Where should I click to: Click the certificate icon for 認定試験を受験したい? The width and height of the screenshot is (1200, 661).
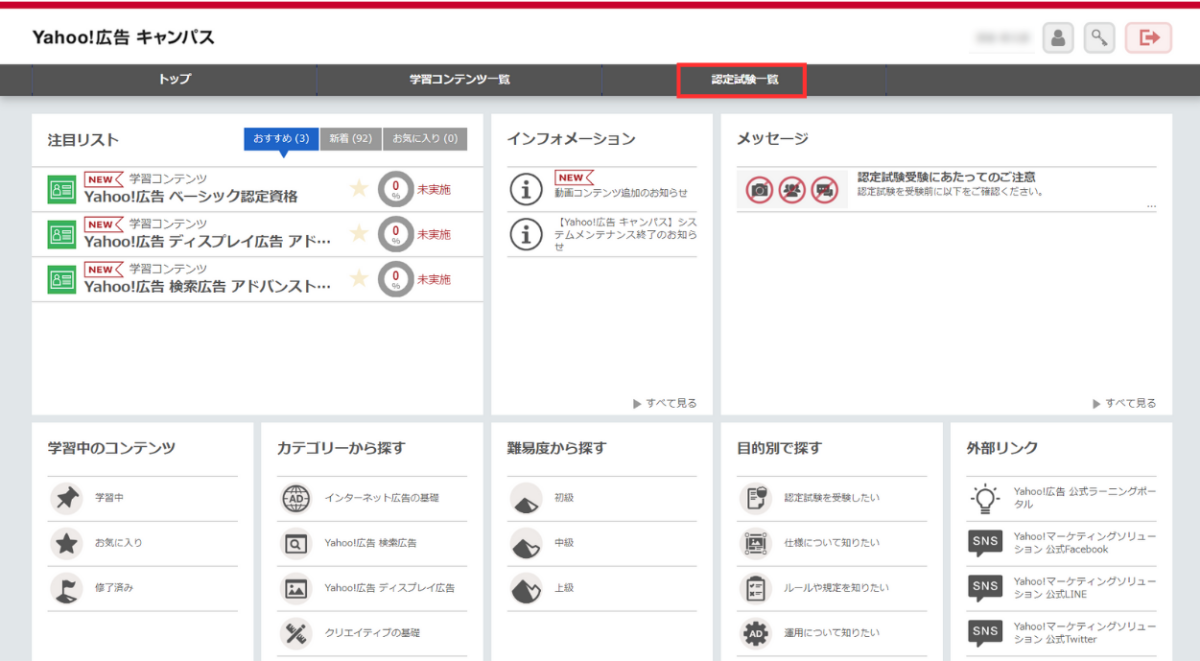(756, 498)
